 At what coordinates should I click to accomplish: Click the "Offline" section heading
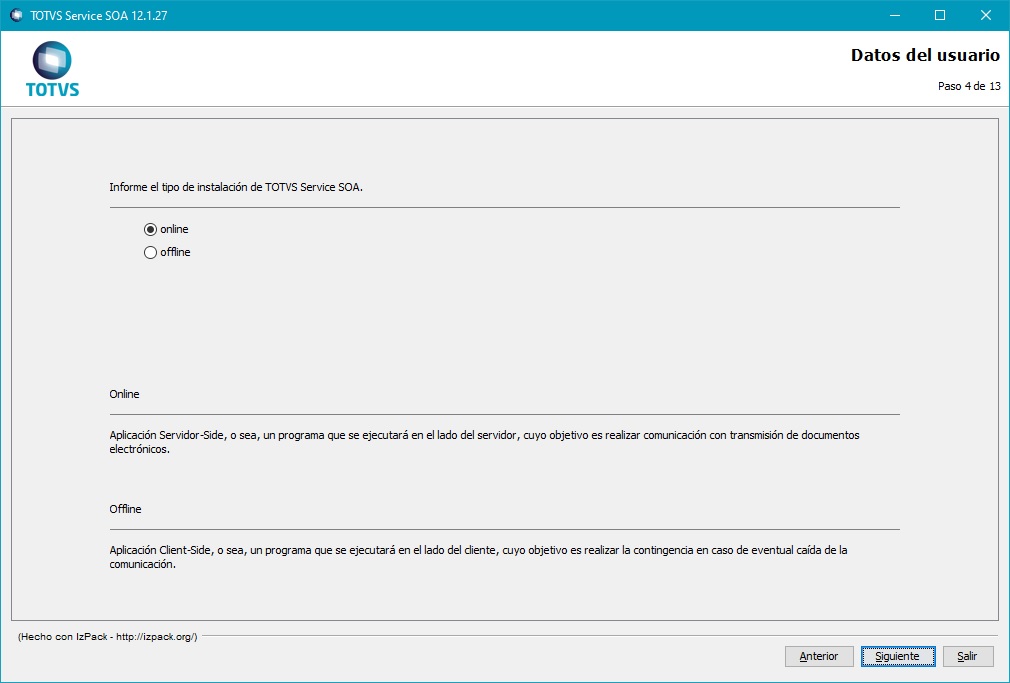pos(125,509)
